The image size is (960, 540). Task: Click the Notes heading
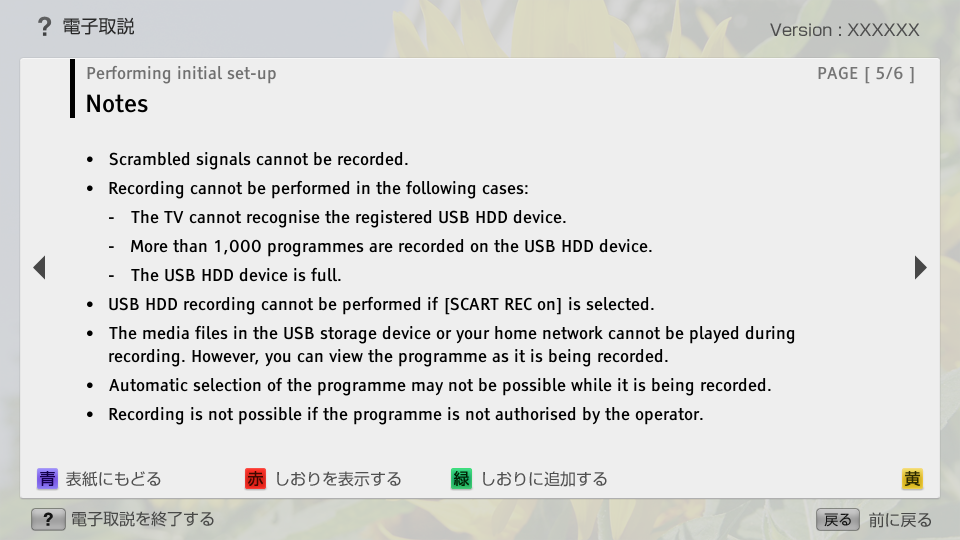click(x=117, y=104)
